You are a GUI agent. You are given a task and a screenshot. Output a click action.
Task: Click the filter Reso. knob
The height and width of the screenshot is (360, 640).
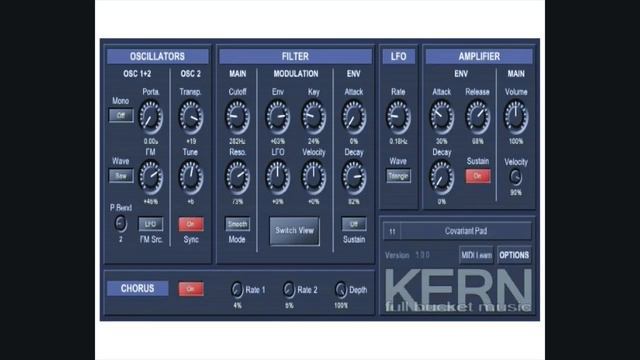coord(237,177)
